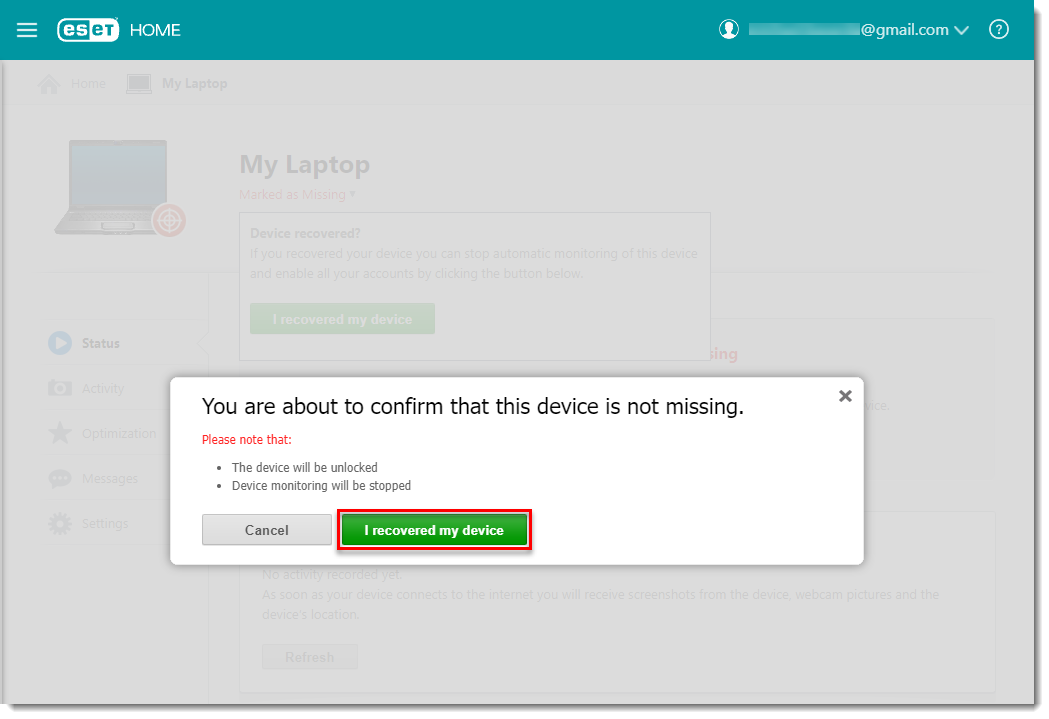Open the help question mark icon
Viewport: 1049px width, 719px height.
click(x=998, y=29)
